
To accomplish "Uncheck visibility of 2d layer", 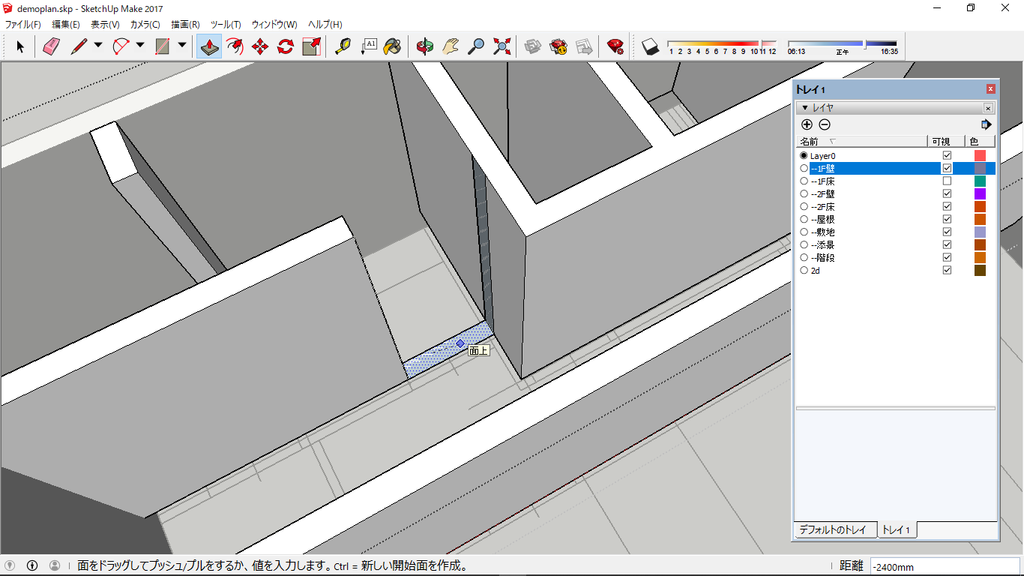I will 947,270.
